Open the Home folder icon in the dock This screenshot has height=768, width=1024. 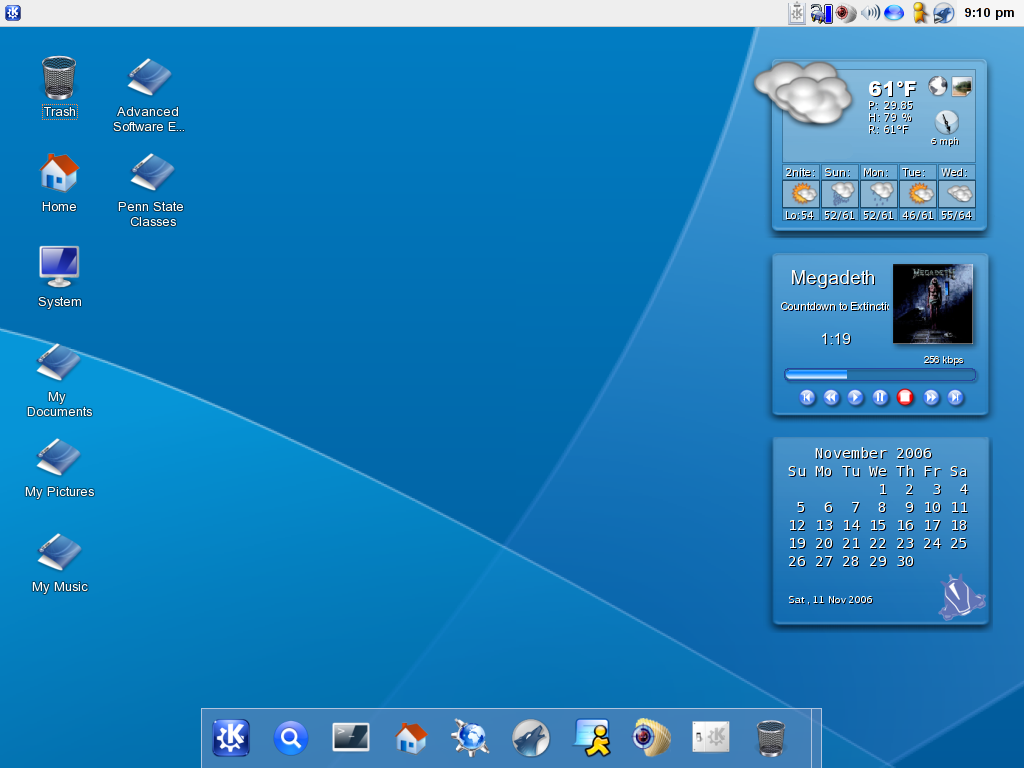click(x=411, y=738)
